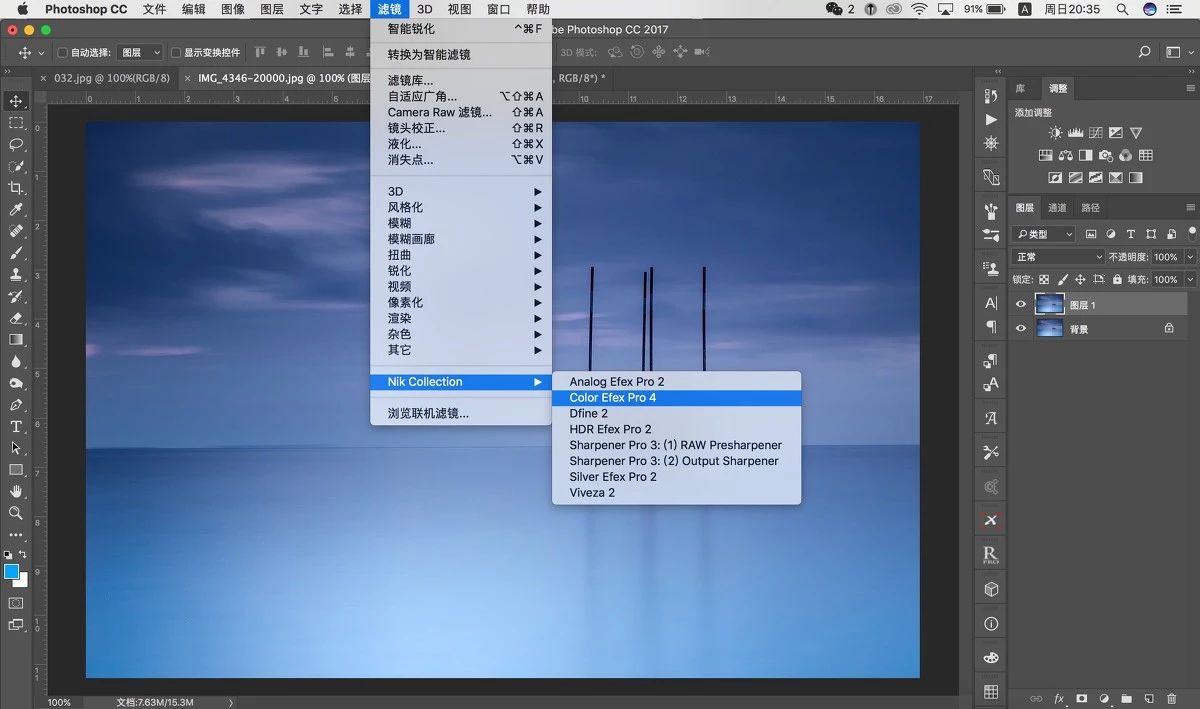Pick the Eyedropper tool
The height and width of the screenshot is (709, 1200).
tap(16, 210)
